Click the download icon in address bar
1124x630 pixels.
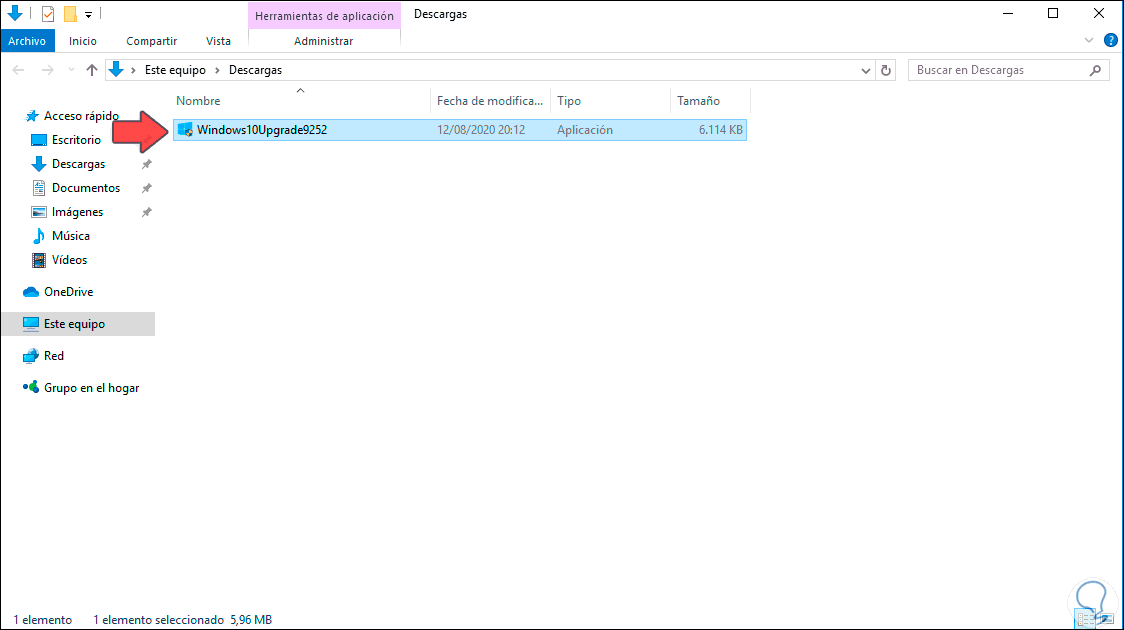[x=116, y=70]
